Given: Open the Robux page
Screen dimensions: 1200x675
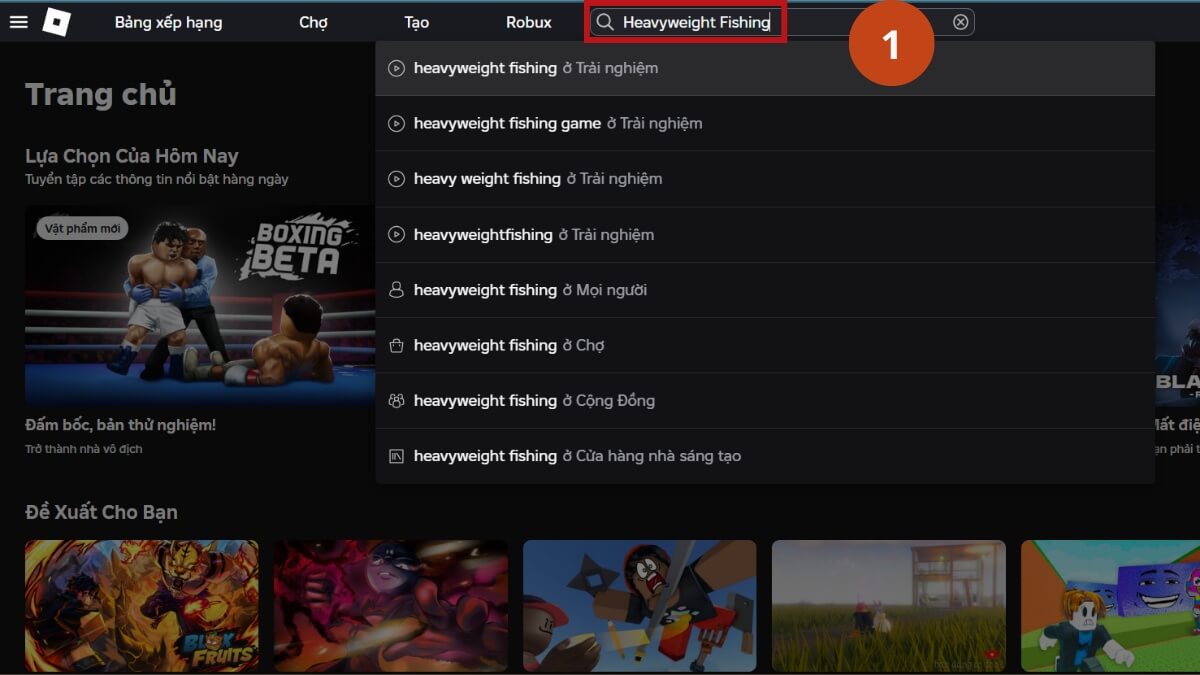Looking at the screenshot, I should point(528,22).
